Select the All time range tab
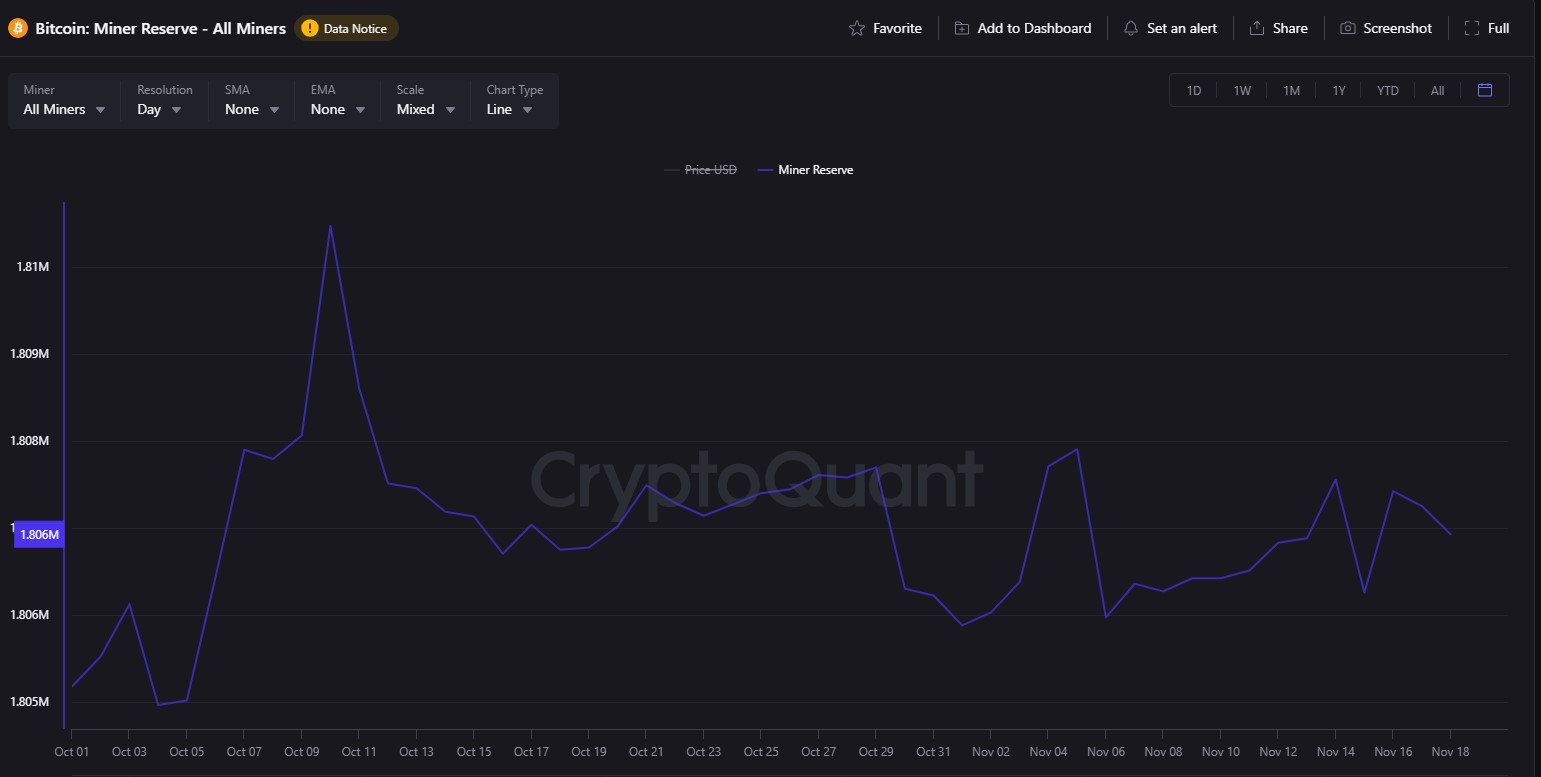The image size is (1541, 777). point(1437,90)
